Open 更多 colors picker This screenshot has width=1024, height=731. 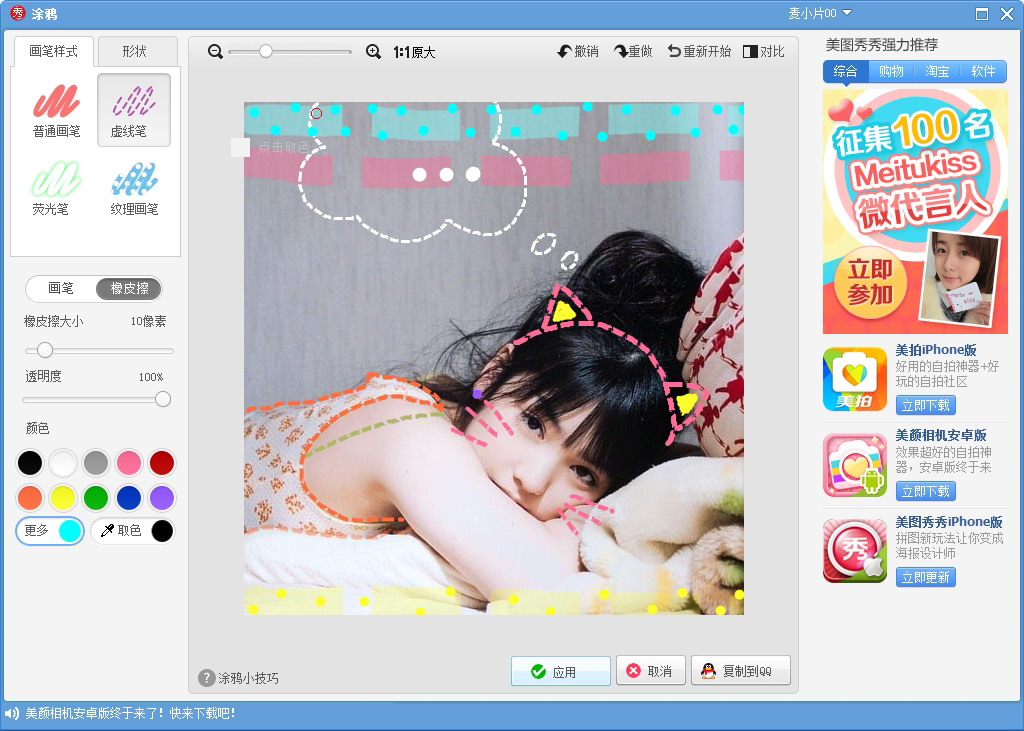click(x=50, y=530)
